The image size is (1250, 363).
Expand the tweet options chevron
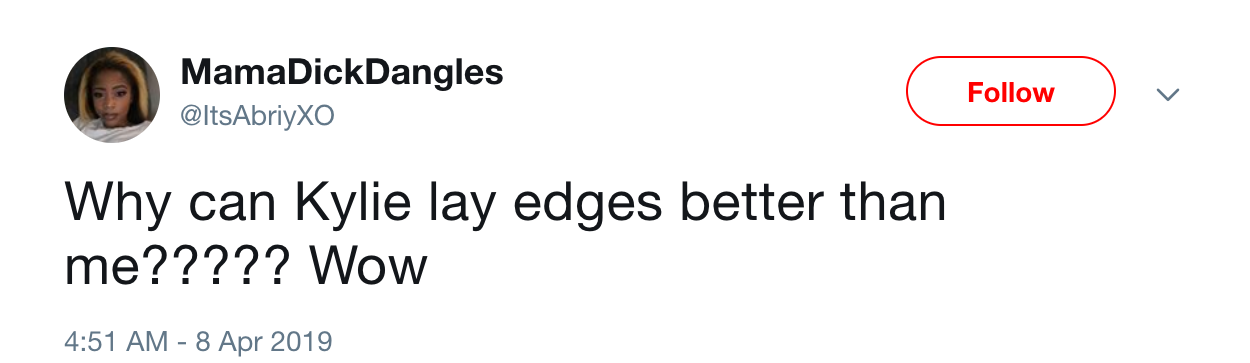[1167, 94]
